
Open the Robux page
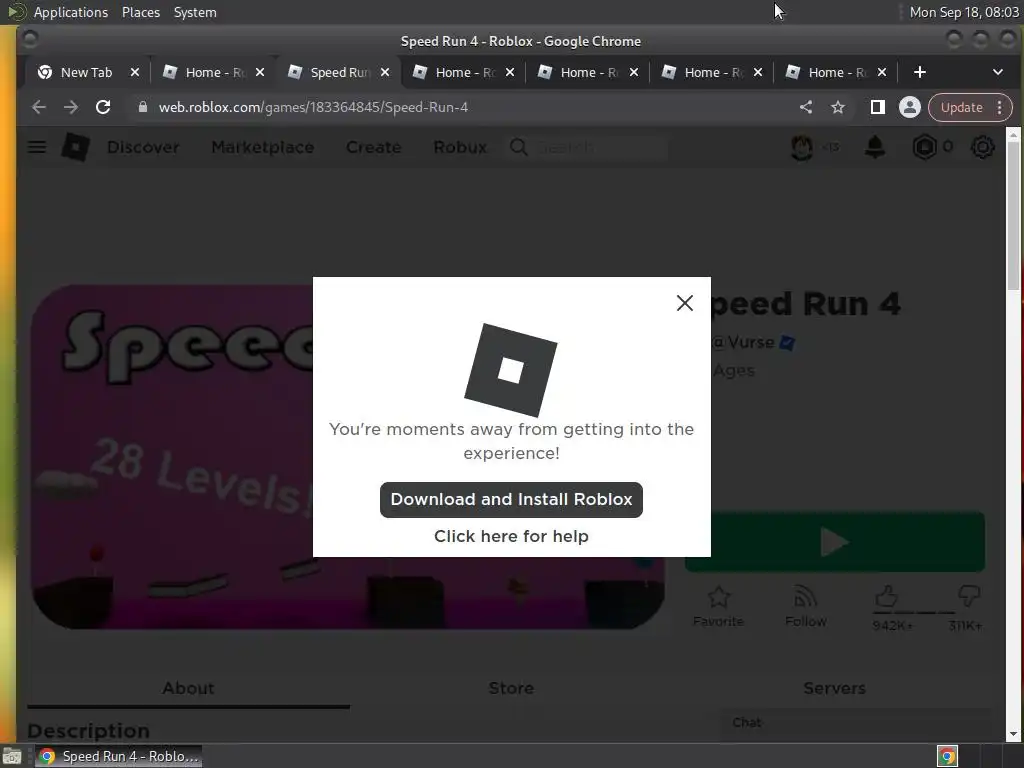click(x=460, y=147)
